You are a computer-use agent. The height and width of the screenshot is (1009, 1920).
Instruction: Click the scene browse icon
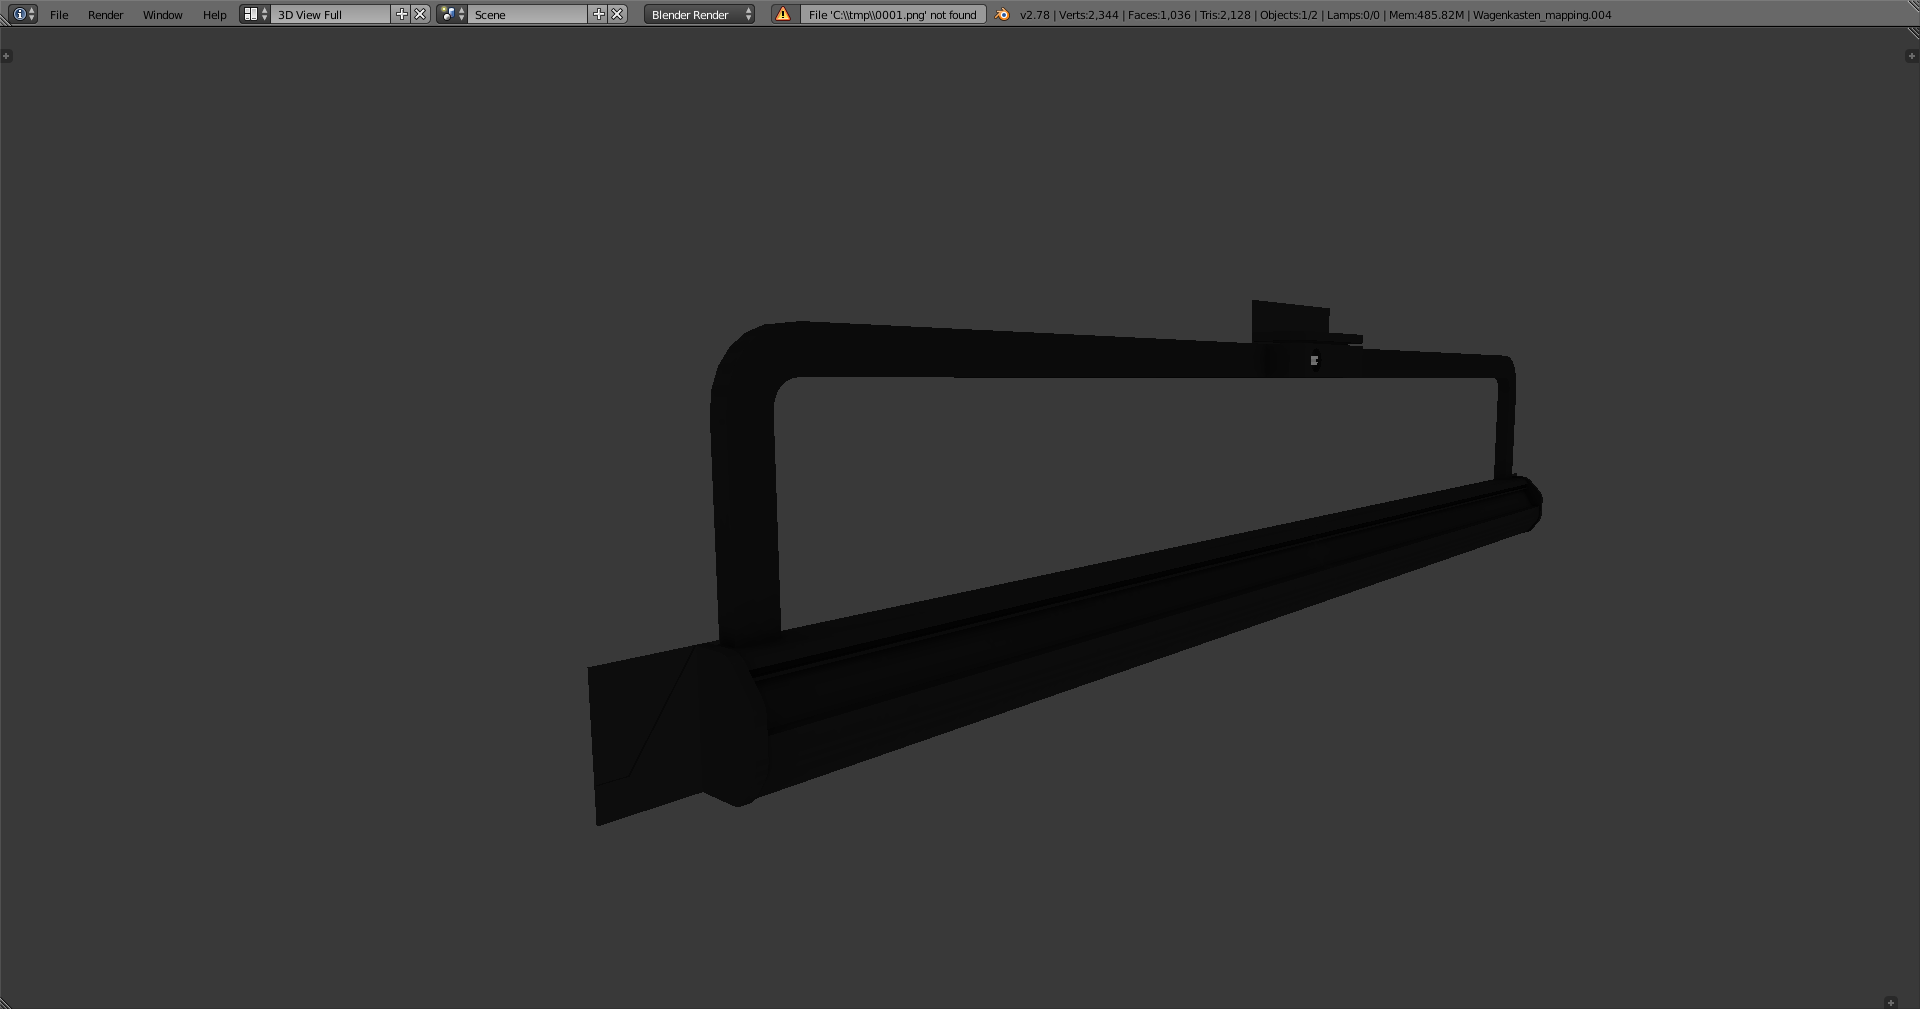click(452, 14)
